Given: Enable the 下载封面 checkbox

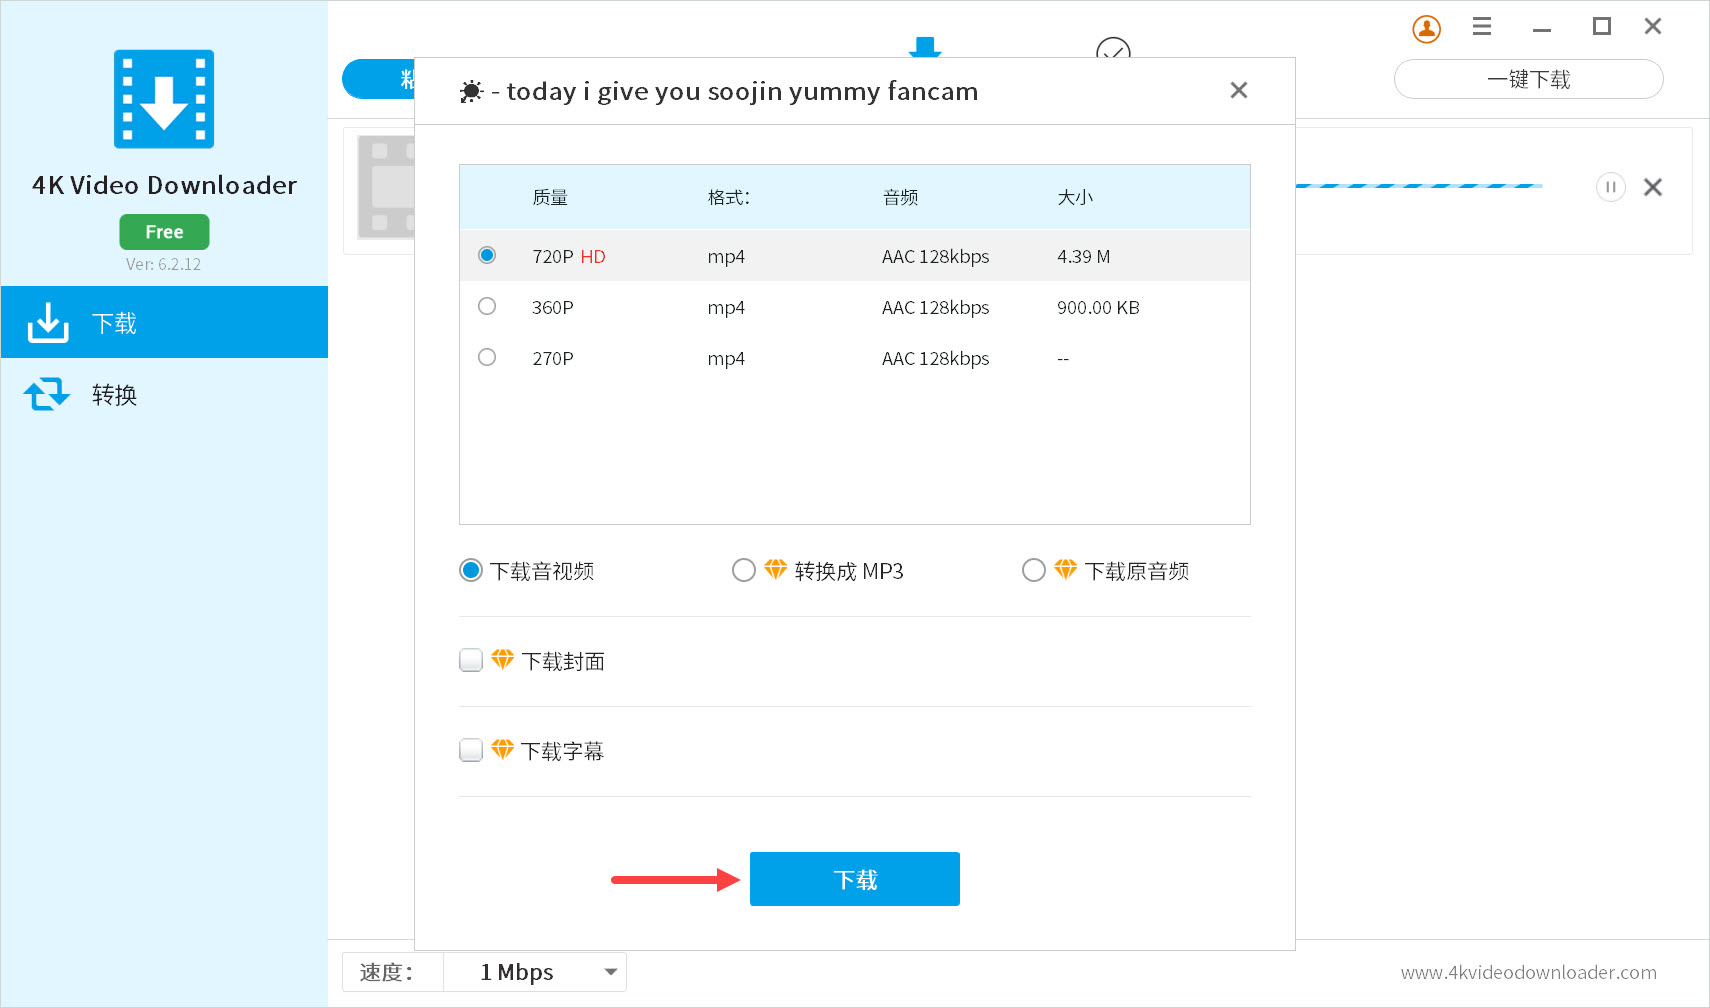Looking at the screenshot, I should pyautogui.click(x=471, y=660).
